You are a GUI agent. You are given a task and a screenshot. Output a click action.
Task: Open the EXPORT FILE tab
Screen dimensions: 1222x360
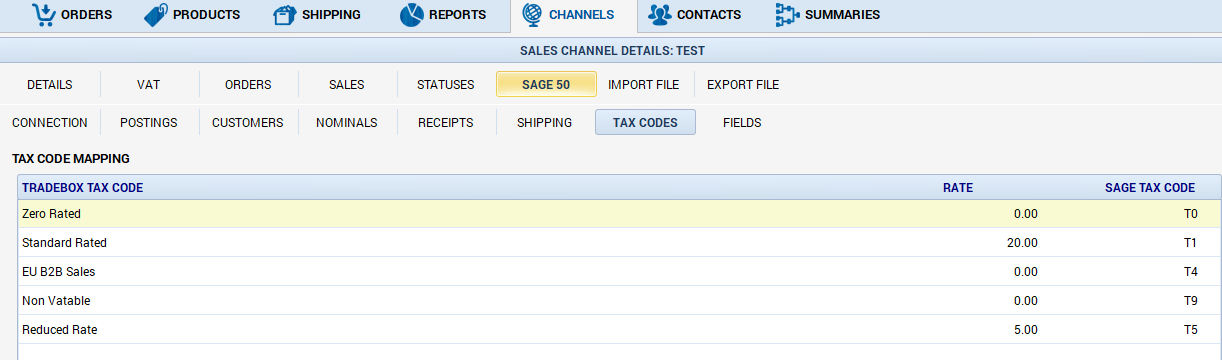(x=743, y=85)
